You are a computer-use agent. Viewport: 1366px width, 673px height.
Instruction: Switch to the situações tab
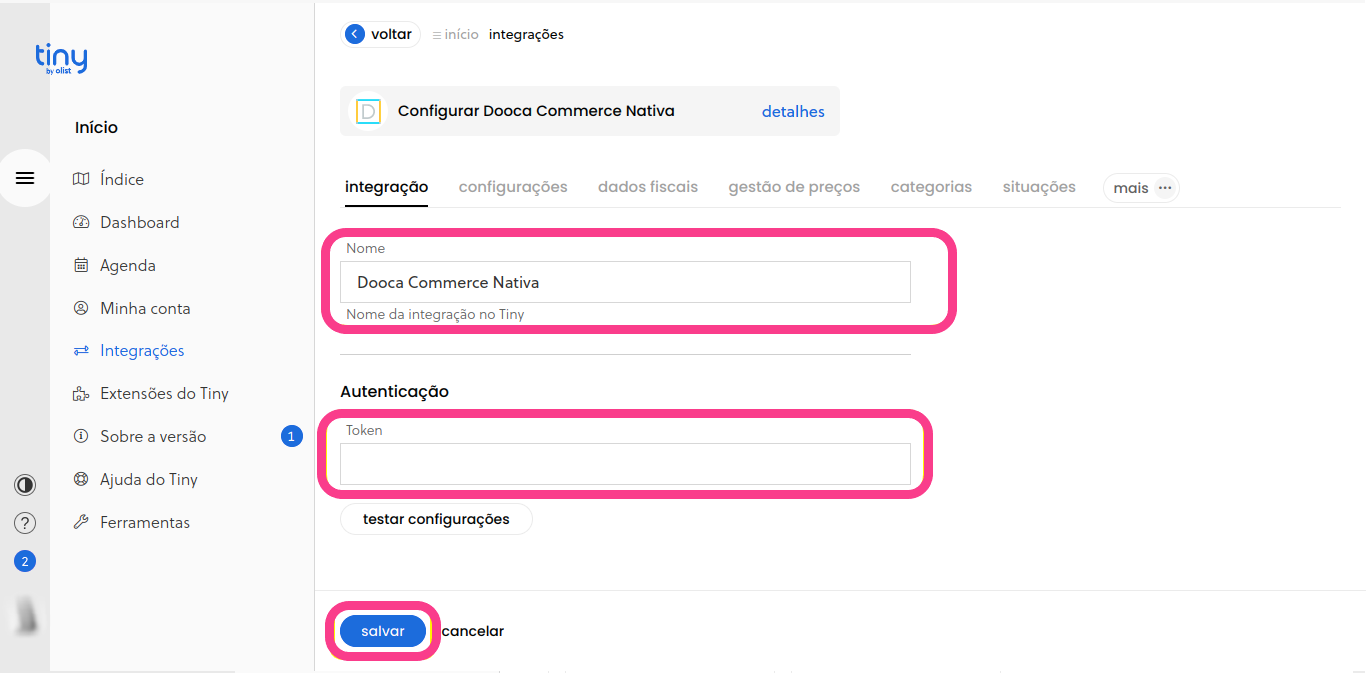pyautogui.click(x=1039, y=187)
